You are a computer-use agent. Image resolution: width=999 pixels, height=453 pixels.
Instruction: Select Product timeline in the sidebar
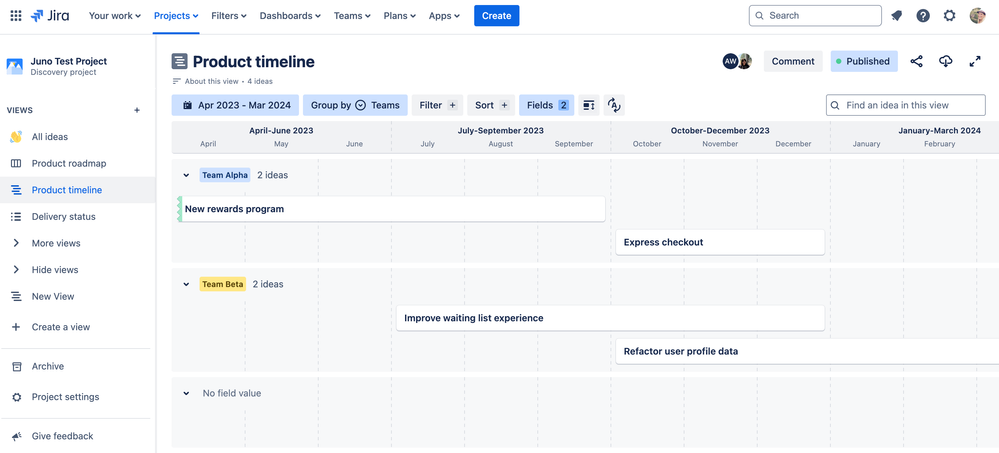coord(78,190)
